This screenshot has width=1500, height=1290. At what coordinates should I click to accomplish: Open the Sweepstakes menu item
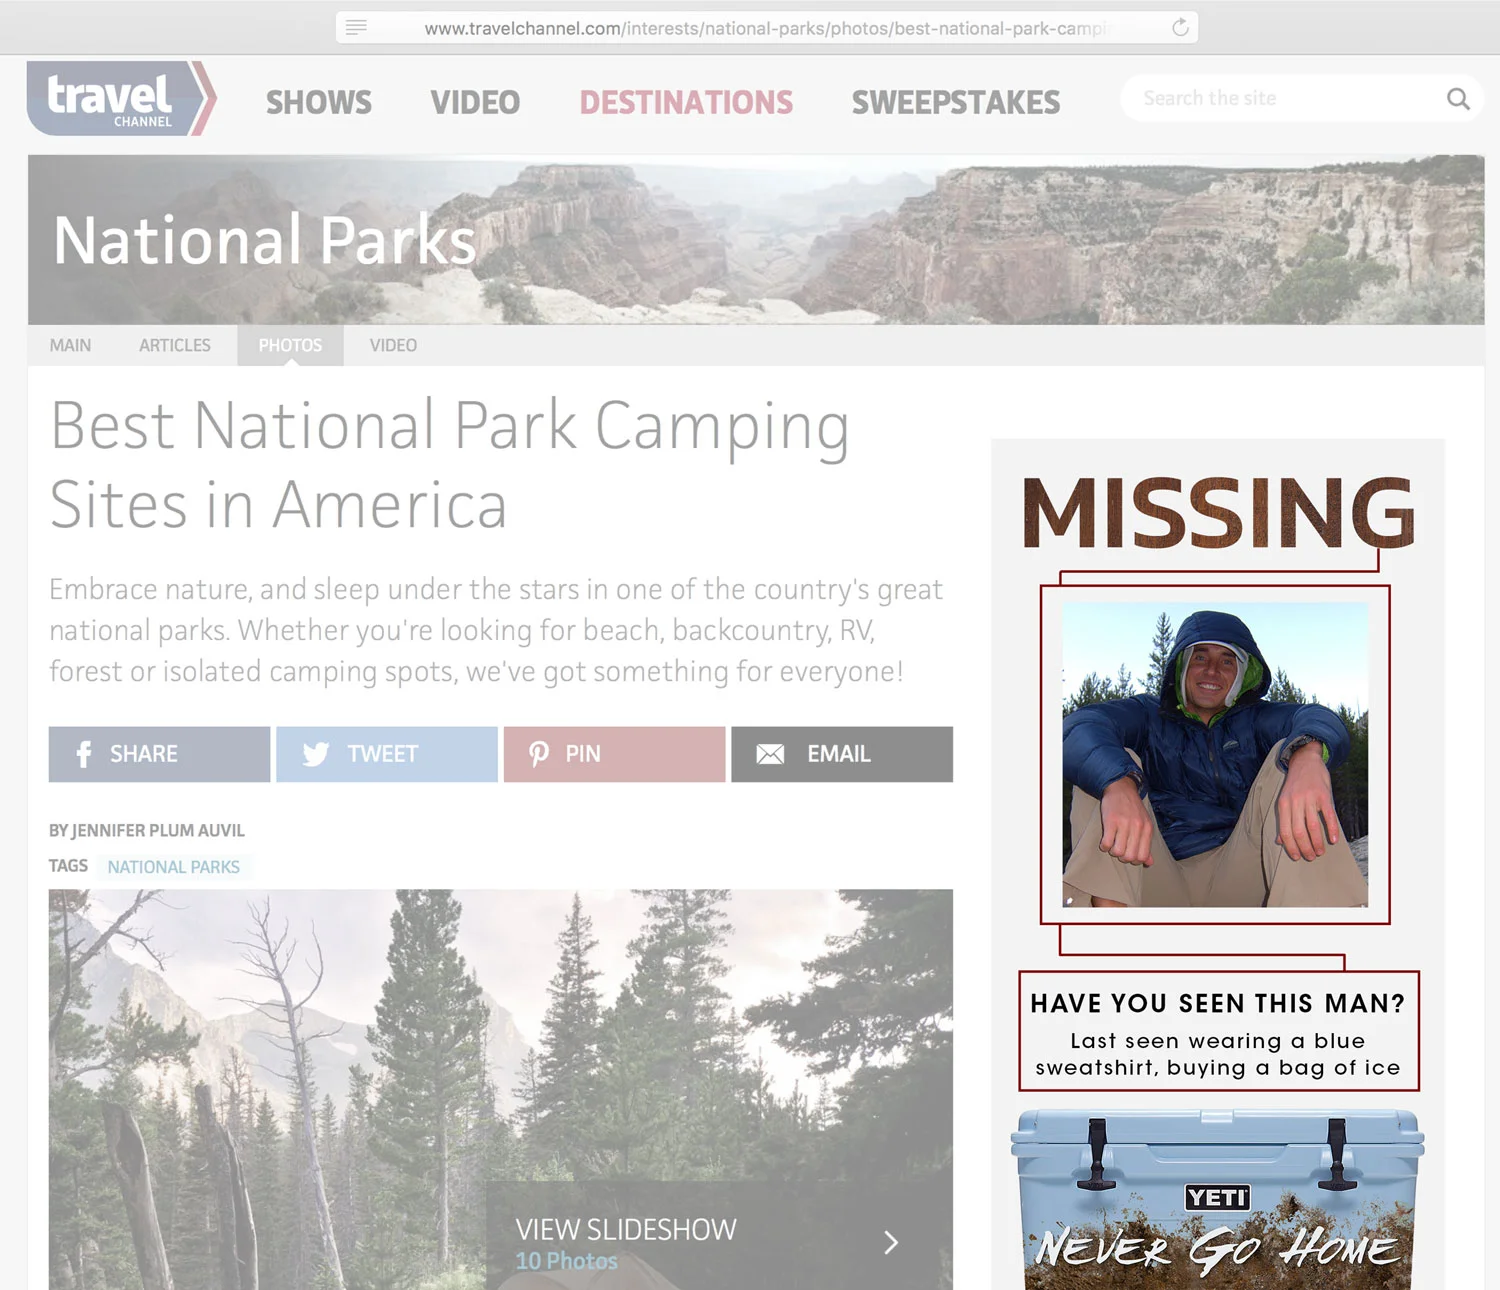(956, 102)
